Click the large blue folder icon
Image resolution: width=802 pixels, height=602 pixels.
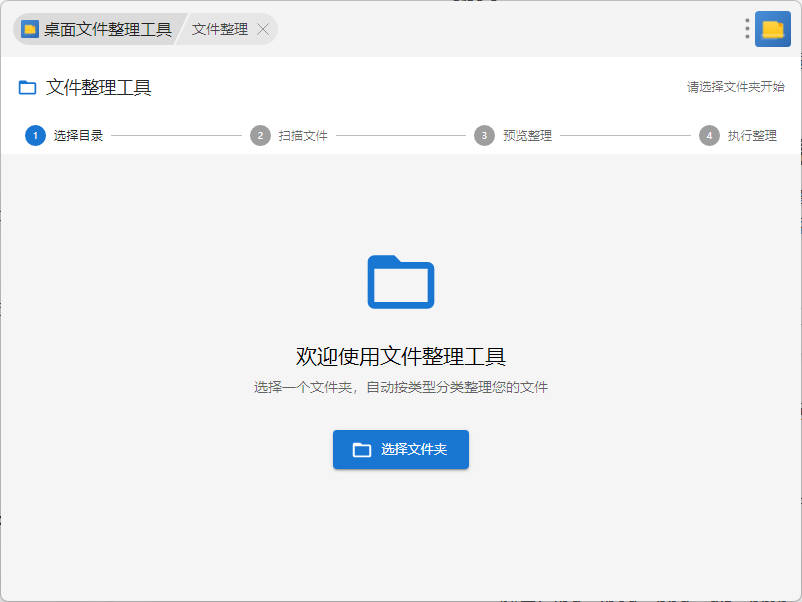(401, 282)
